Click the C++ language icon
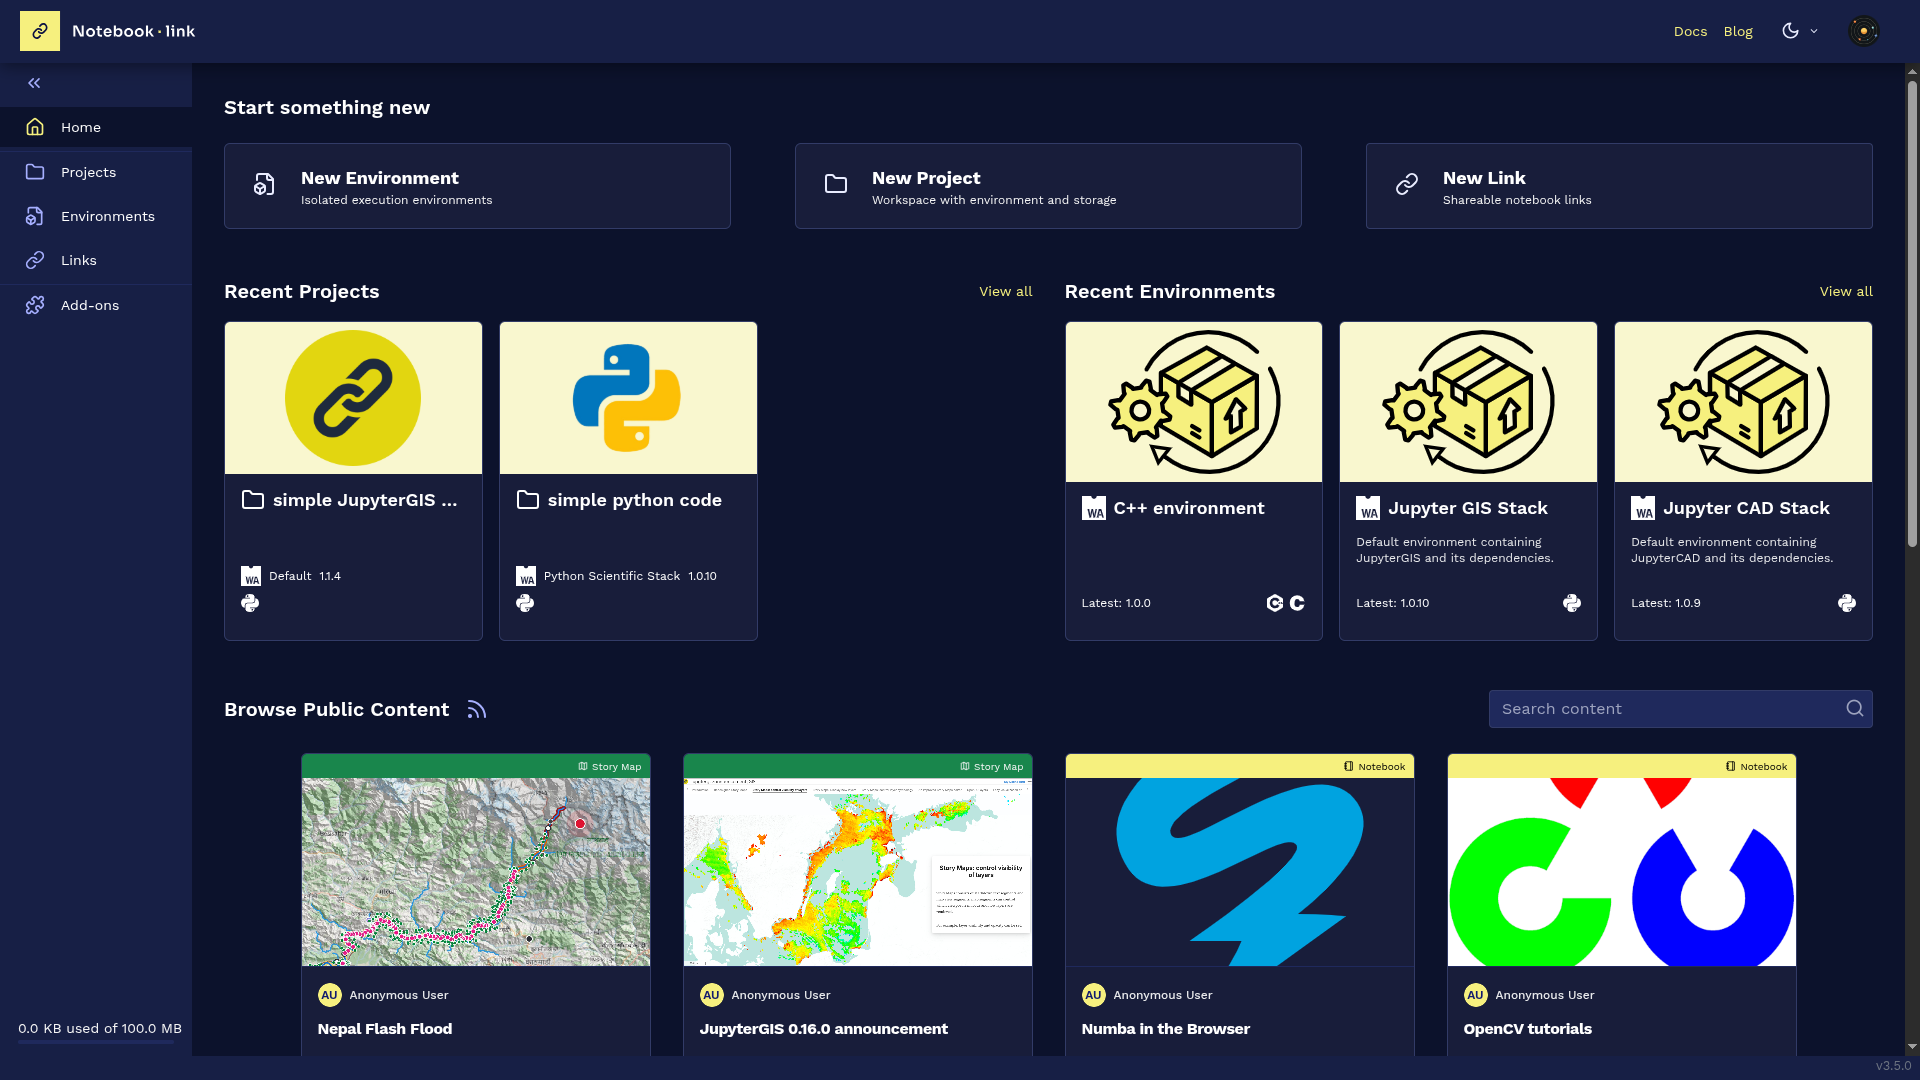The image size is (1920, 1080). (x=1275, y=603)
